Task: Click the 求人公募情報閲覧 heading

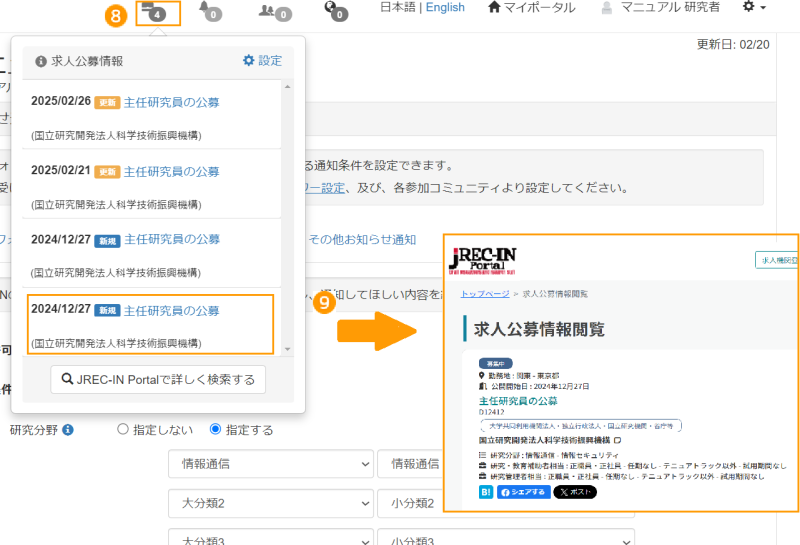Action: pyautogui.click(x=539, y=329)
